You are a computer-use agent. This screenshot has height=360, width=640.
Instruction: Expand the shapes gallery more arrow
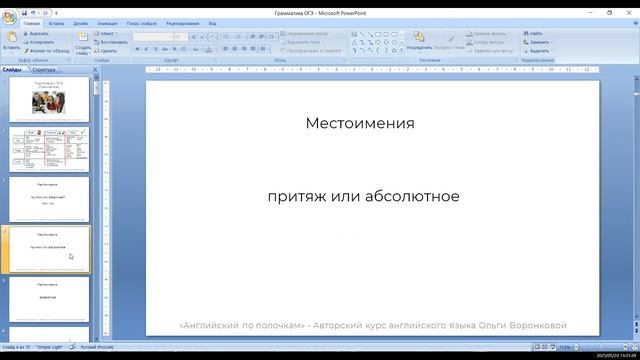[x=402, y=51]
